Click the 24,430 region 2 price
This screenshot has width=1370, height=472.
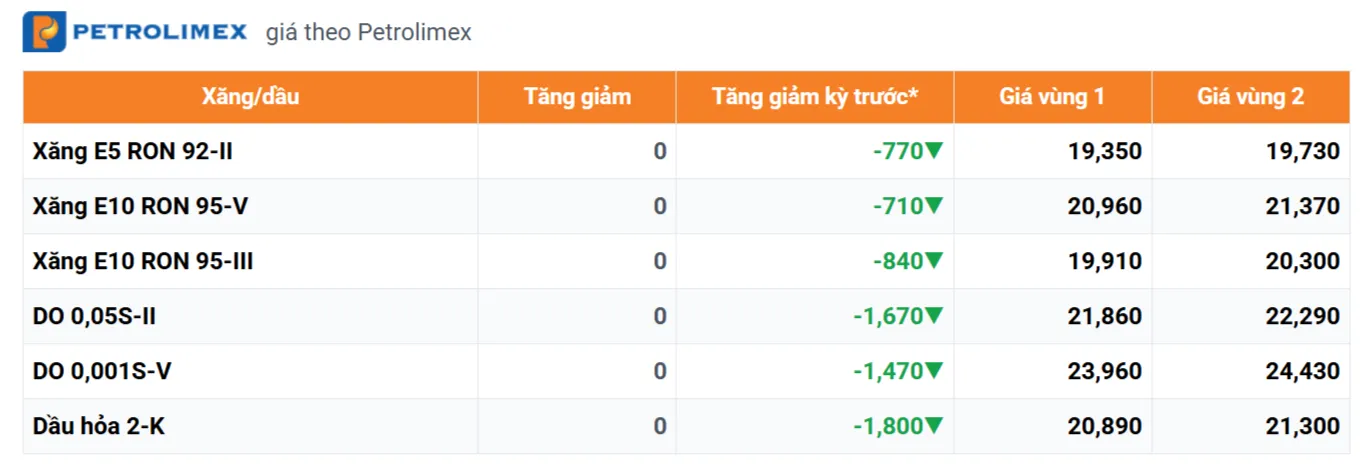click(x=1303, y=372)
